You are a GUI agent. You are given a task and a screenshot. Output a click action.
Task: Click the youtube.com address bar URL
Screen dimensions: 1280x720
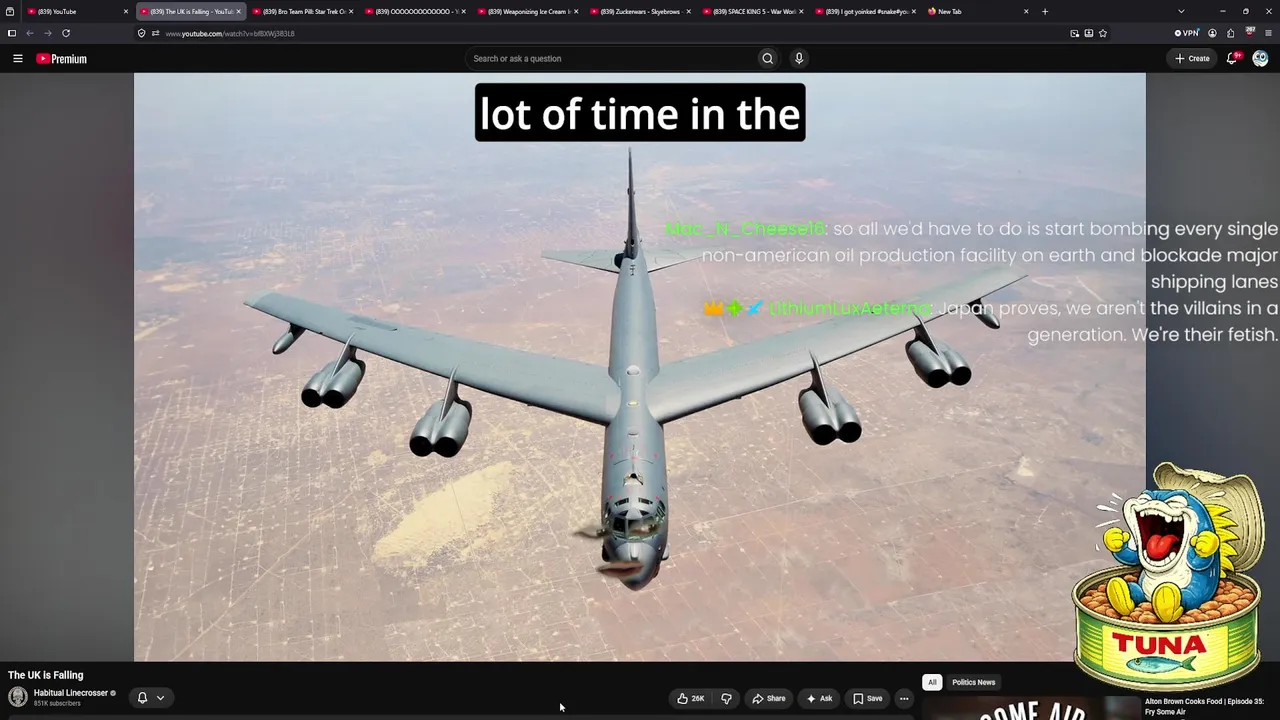230,33
